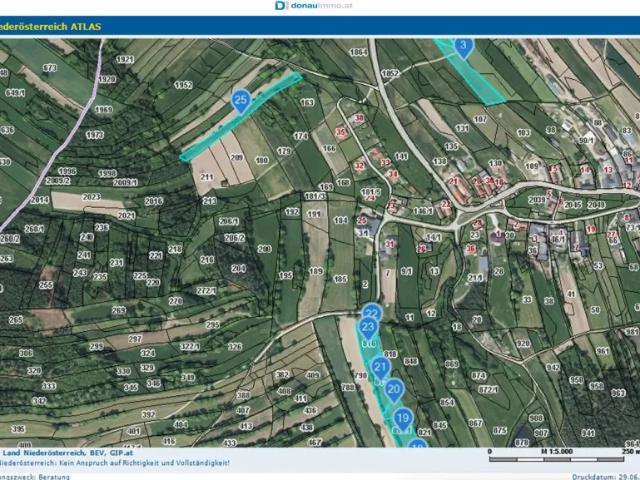Select parcel label 1952
Screen dimensions: 640x480
click(x=183, y=85)
